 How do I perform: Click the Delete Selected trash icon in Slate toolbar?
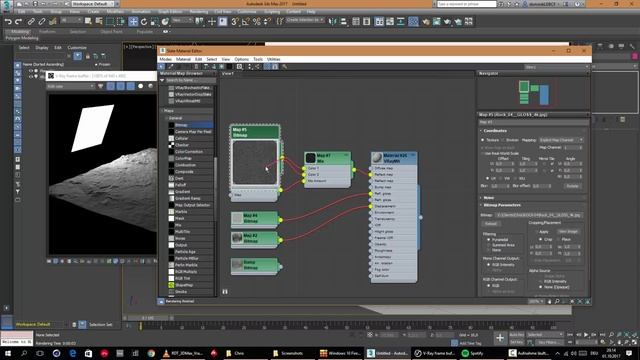click(196, 67)
